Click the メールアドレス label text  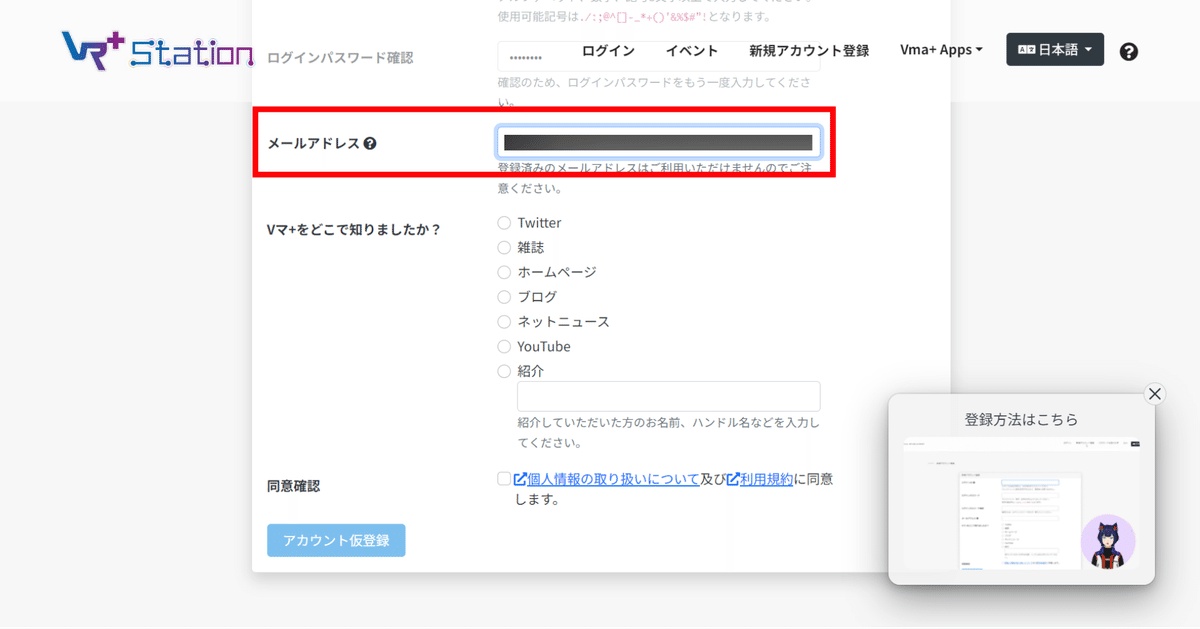[x=313, y=144]
